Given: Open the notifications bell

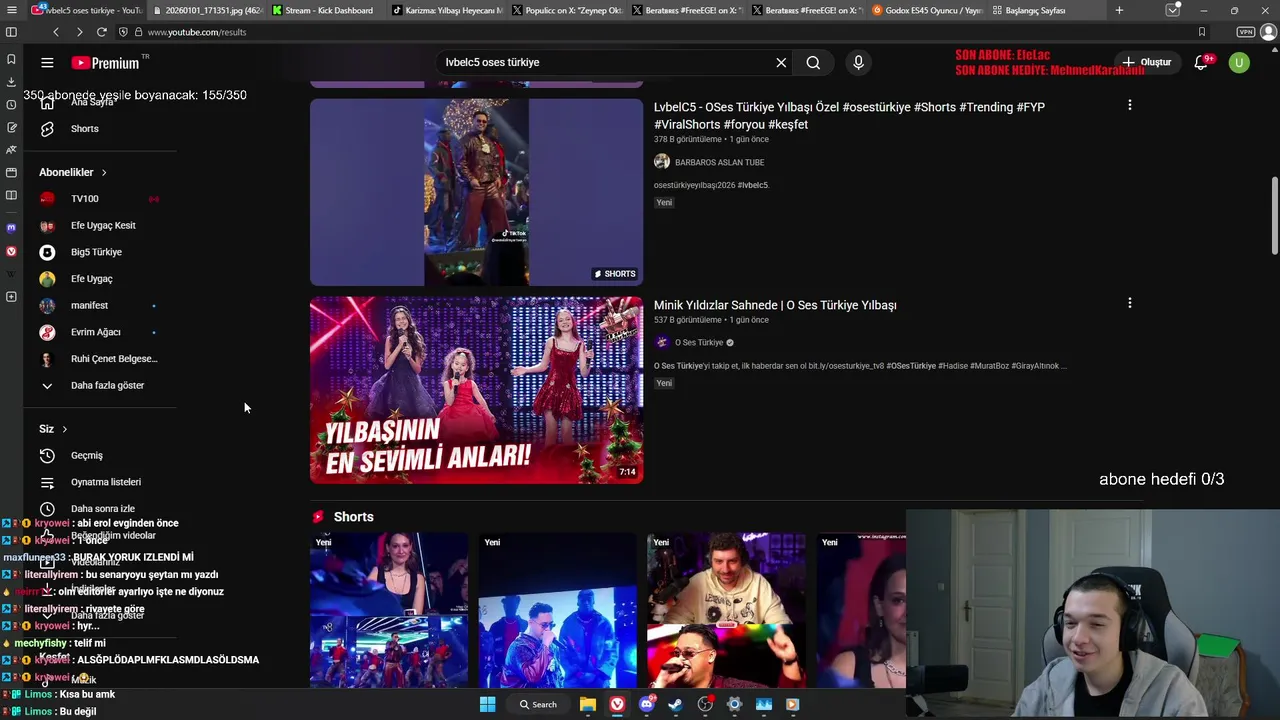Looking at the screenshot, I should pos(1201,62).
